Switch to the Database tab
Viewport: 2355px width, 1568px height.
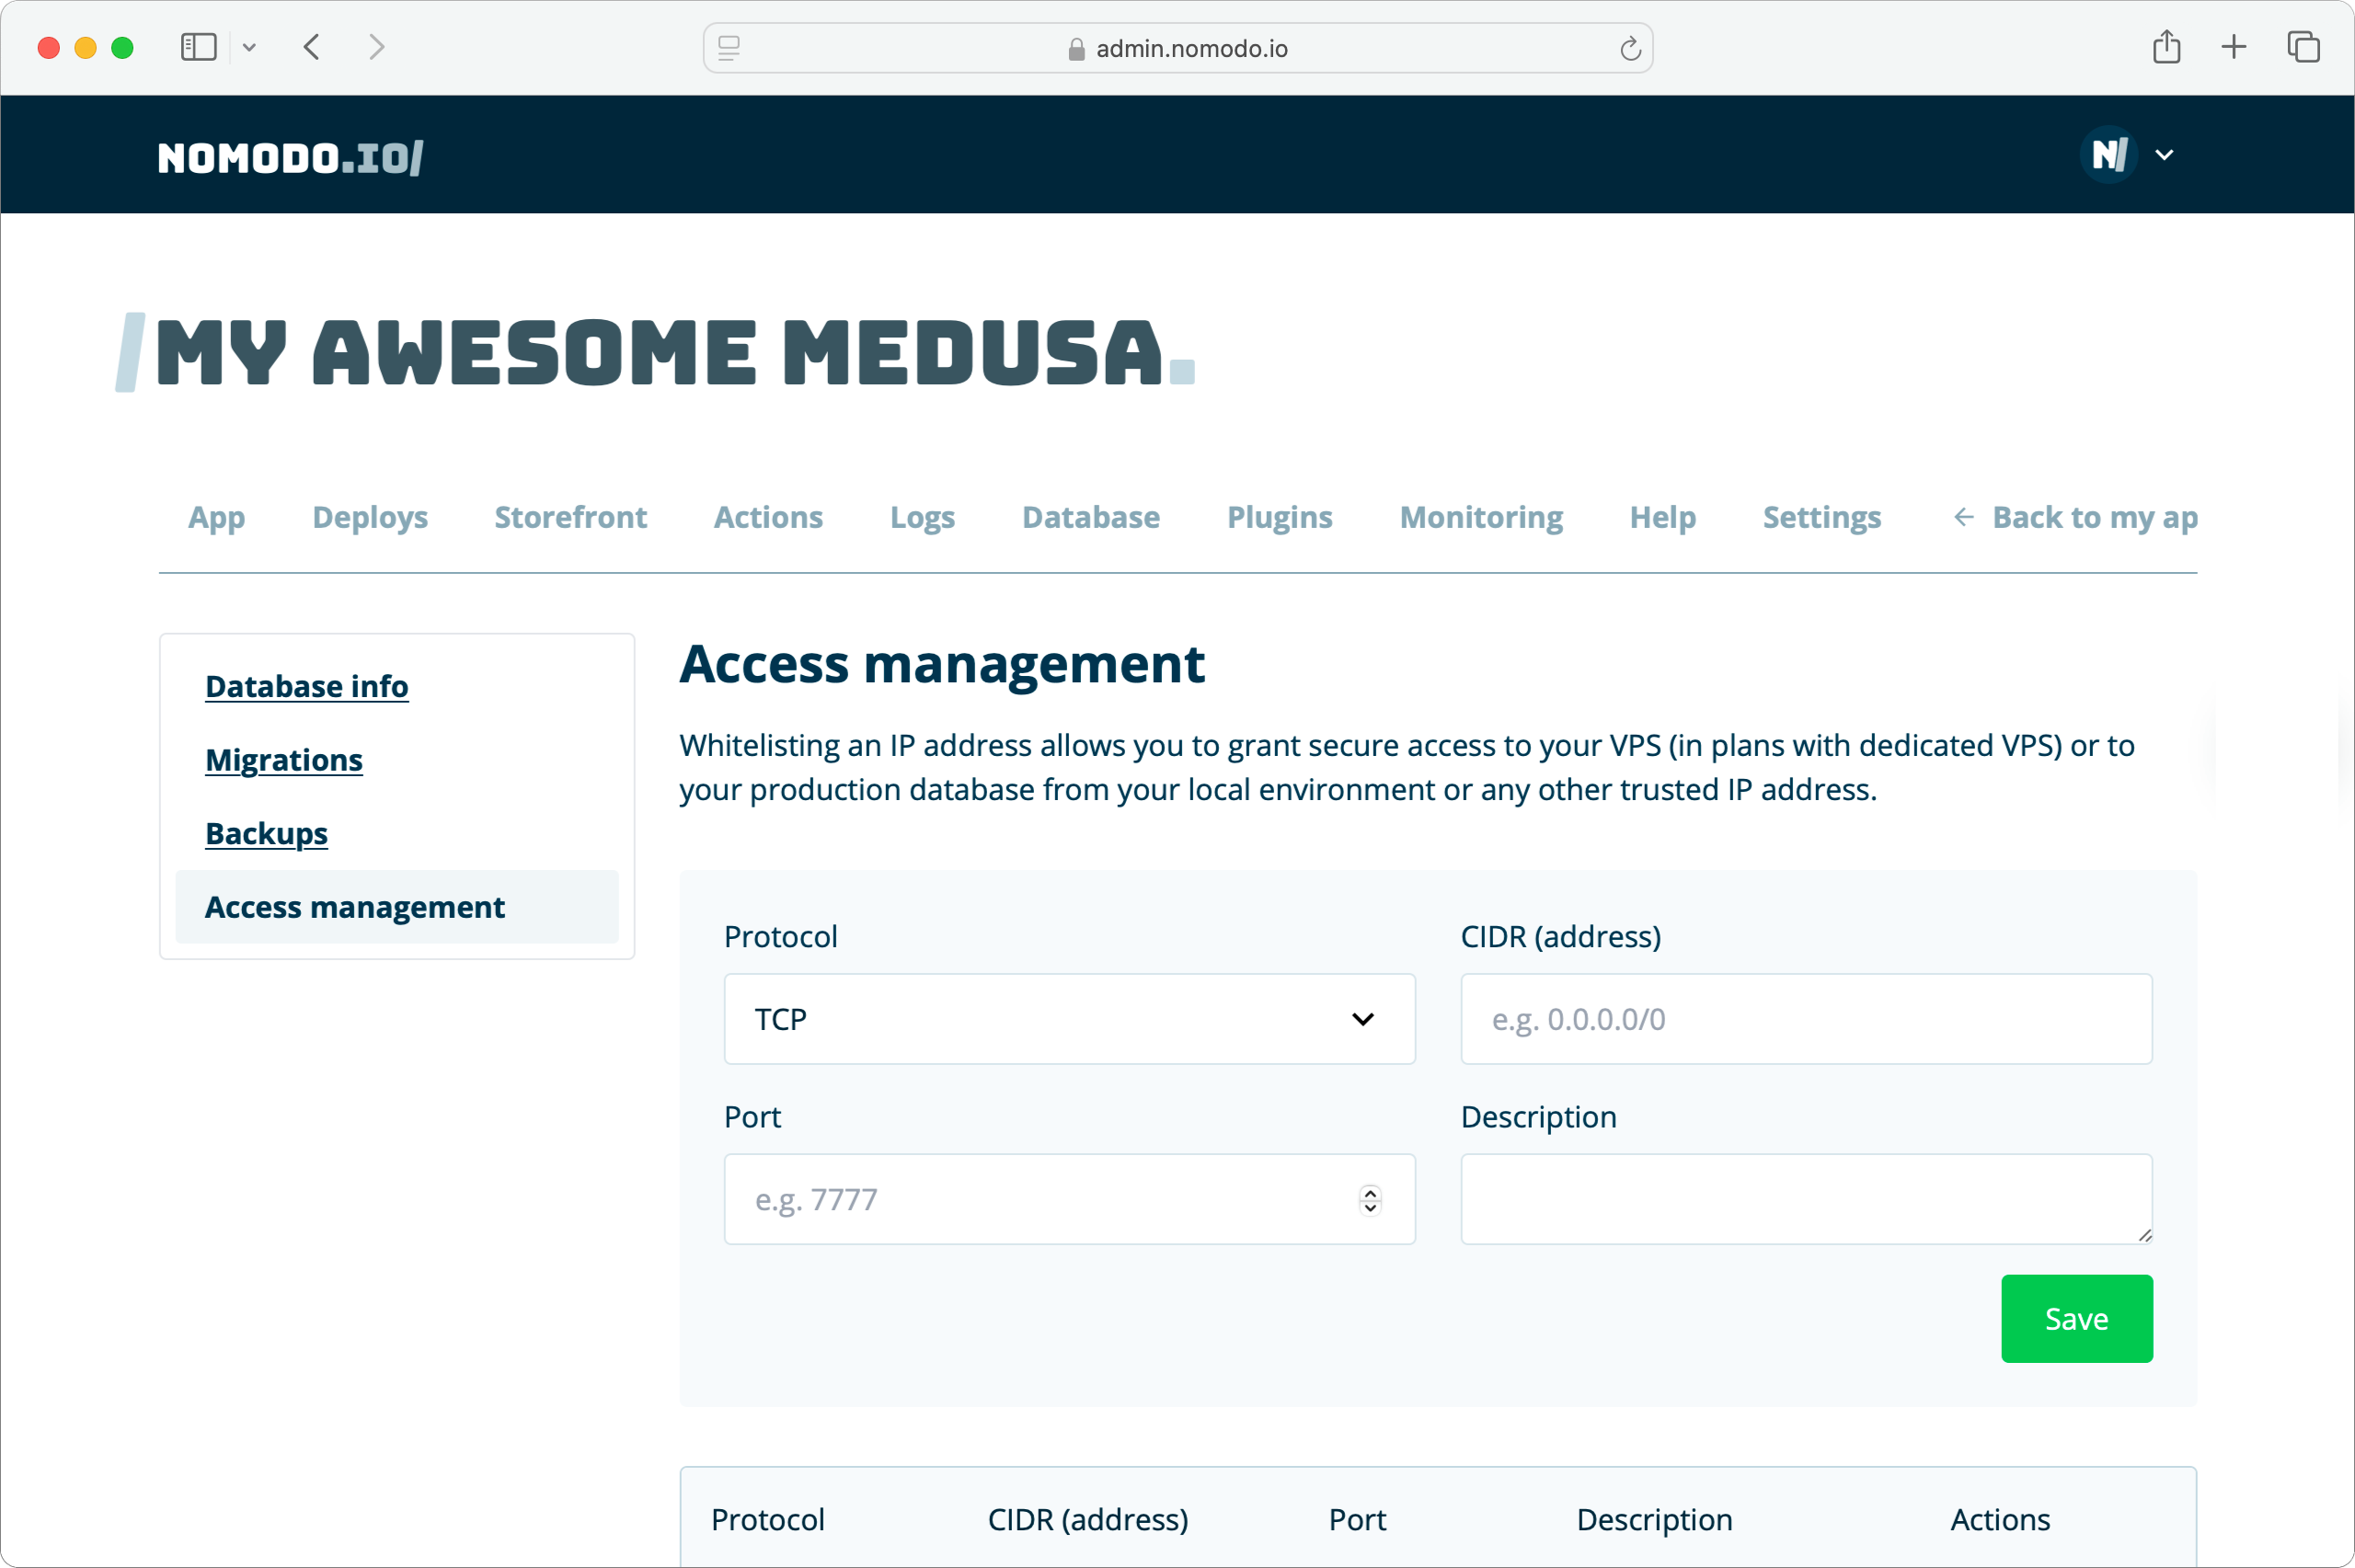click(1090, 517)
